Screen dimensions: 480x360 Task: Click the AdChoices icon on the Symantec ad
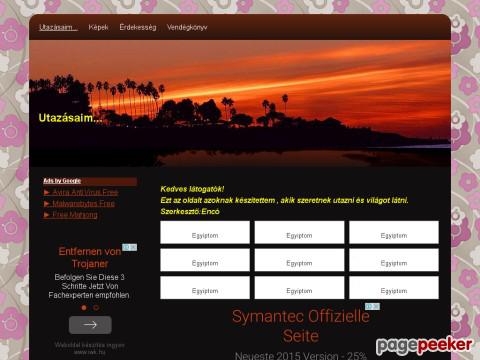coord(372,306)
